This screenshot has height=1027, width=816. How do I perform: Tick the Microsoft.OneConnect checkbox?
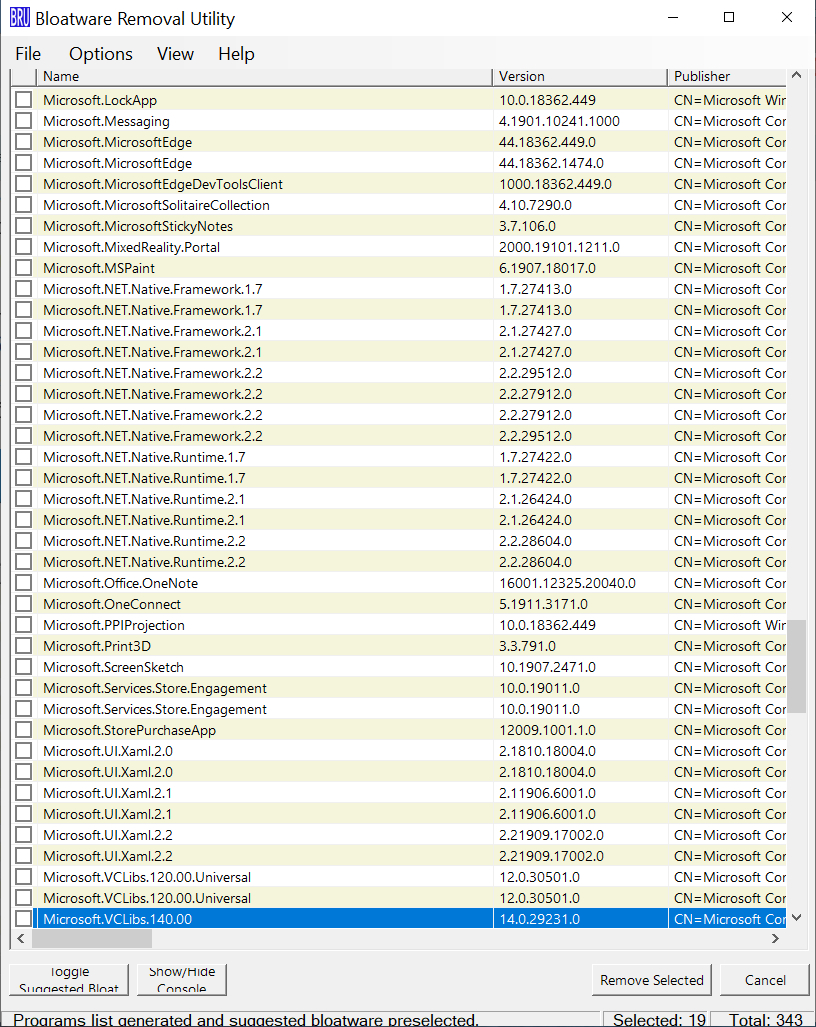point(24,603)
